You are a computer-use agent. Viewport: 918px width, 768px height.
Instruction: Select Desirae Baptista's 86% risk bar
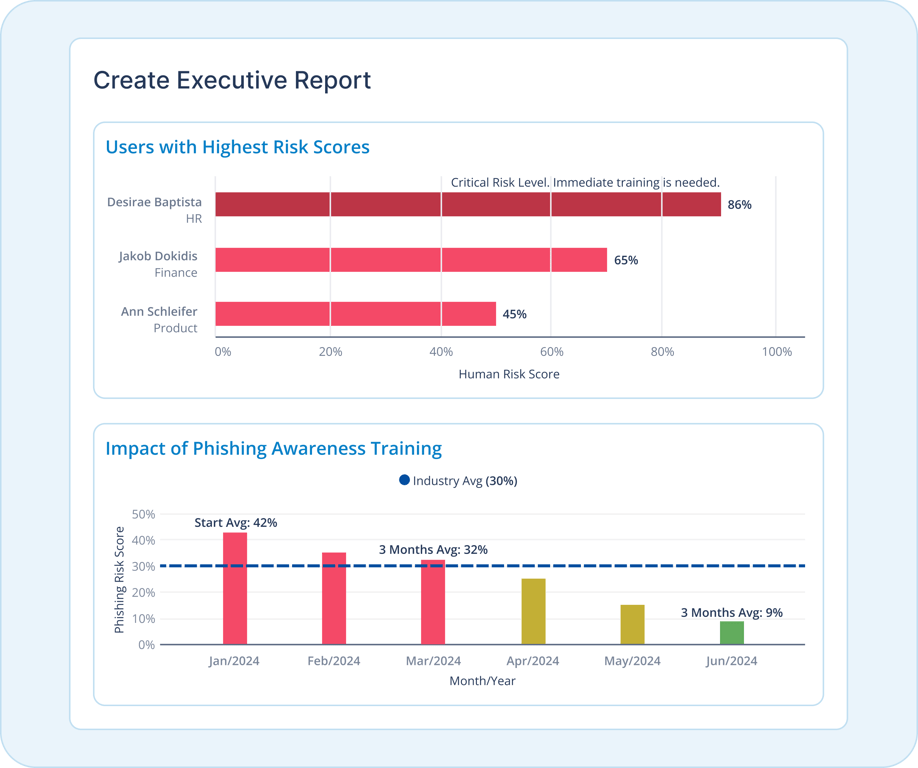tap(468, 204)
